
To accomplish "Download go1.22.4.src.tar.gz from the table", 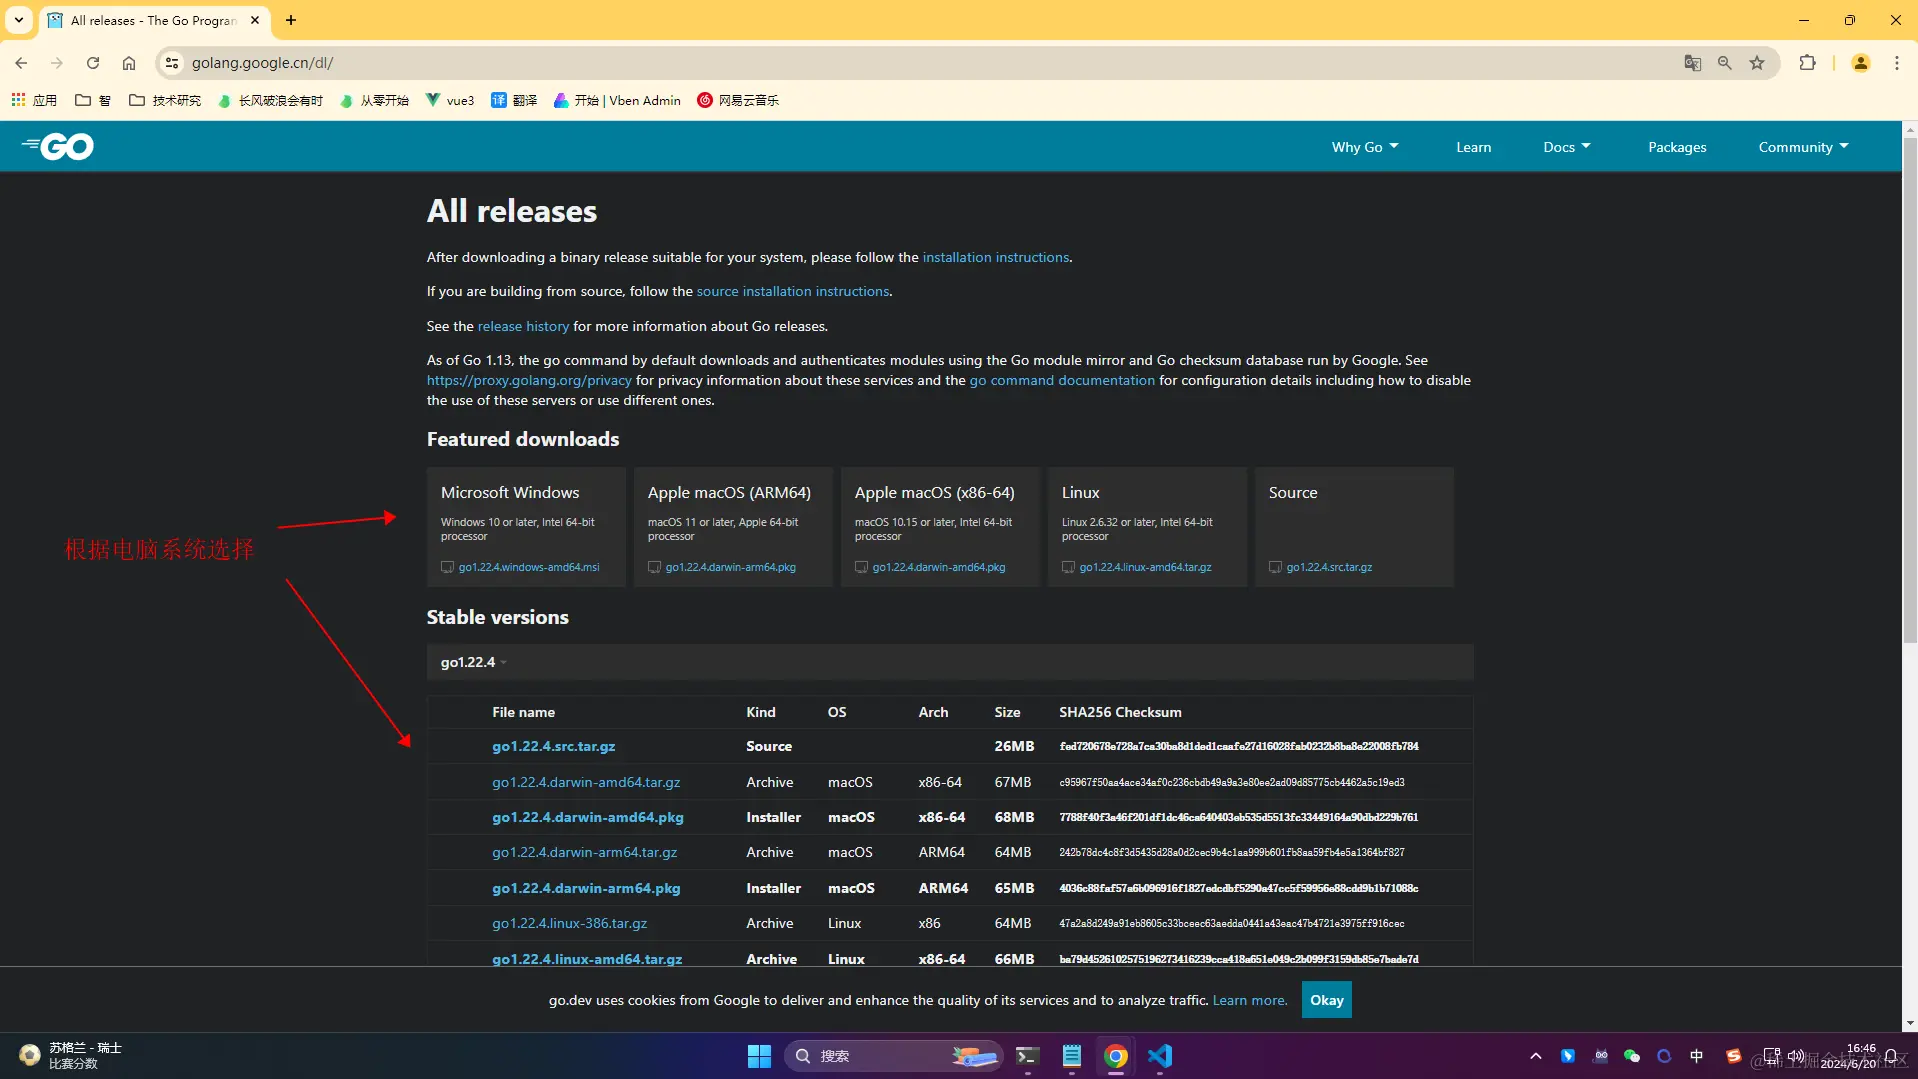I will click(553, 746).
